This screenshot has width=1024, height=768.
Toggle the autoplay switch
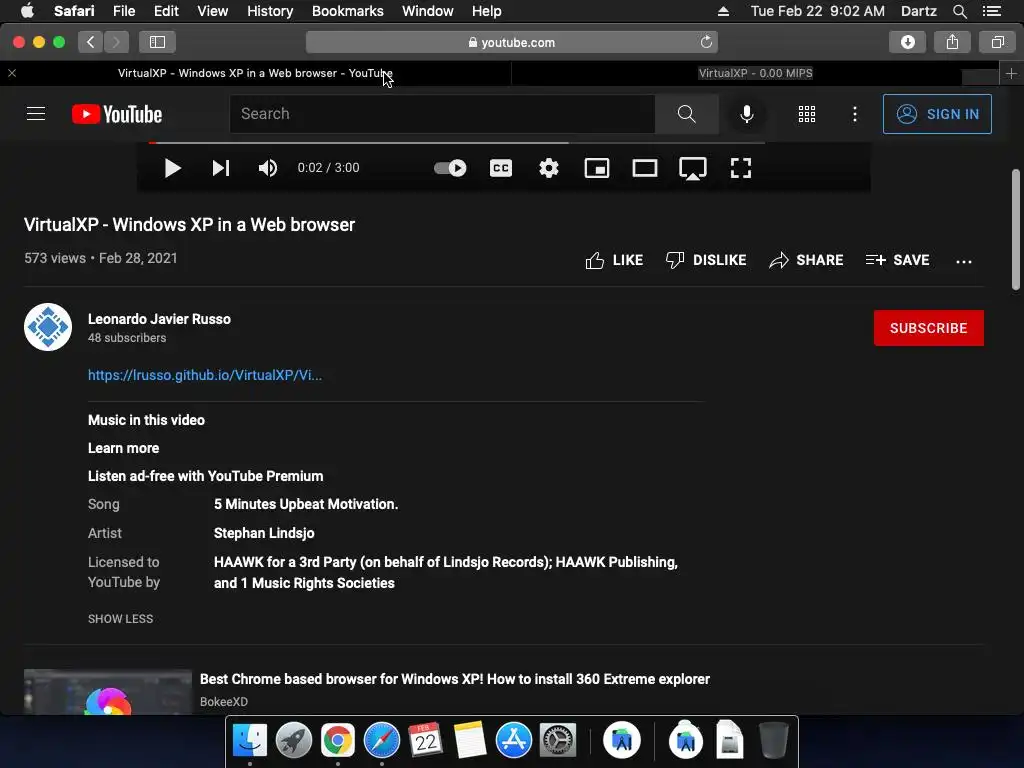point(450,168)
